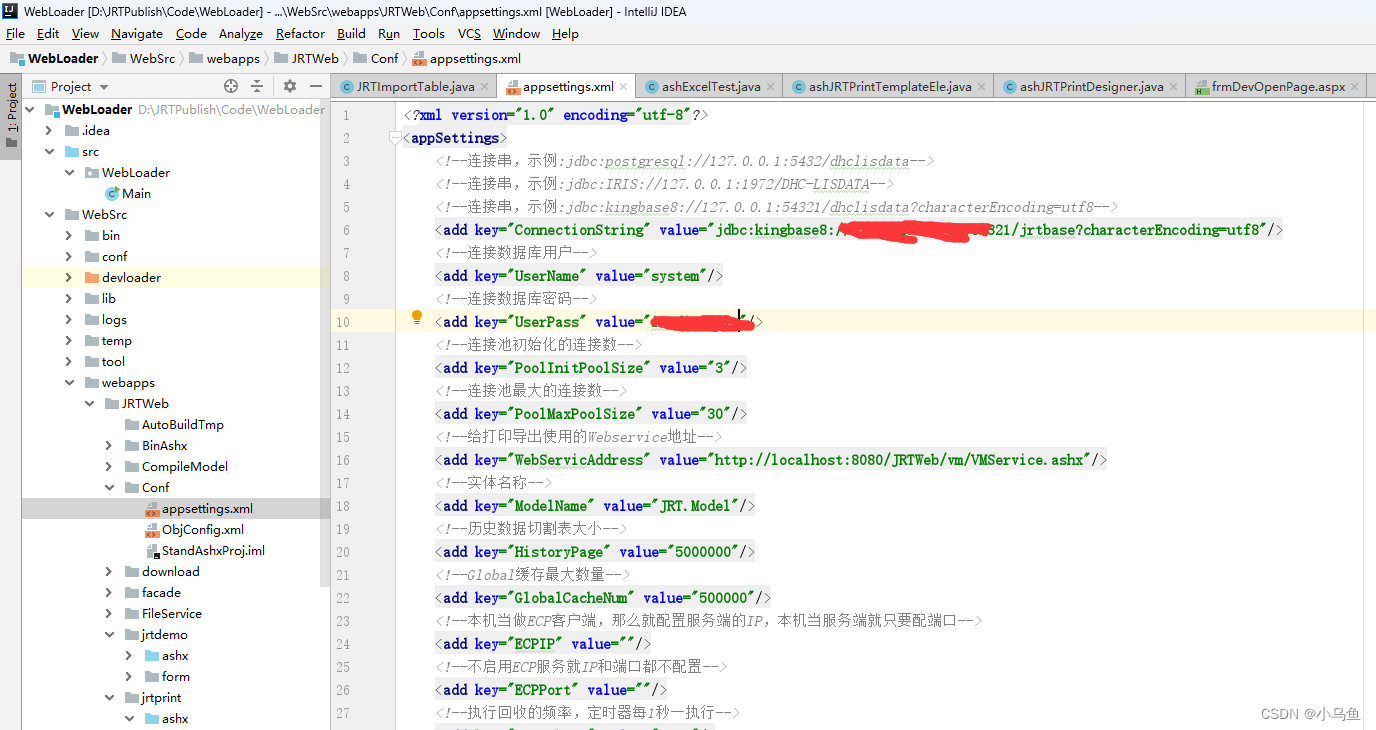The width and height of the screenshot is (1376, 730).
Task: Collapse the webapps folder
Action: [x=69, y=382]
